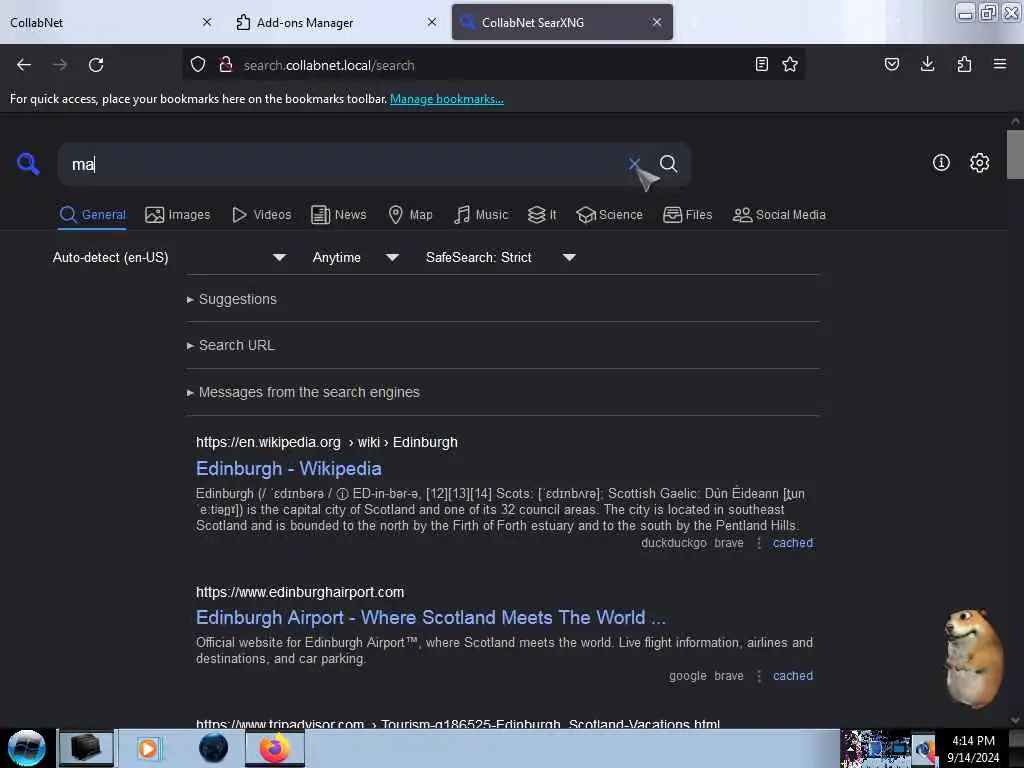Open cached copy of Edinburgh Airport result
Viewport: 1024px width, 768px height.
coord(793,676)
